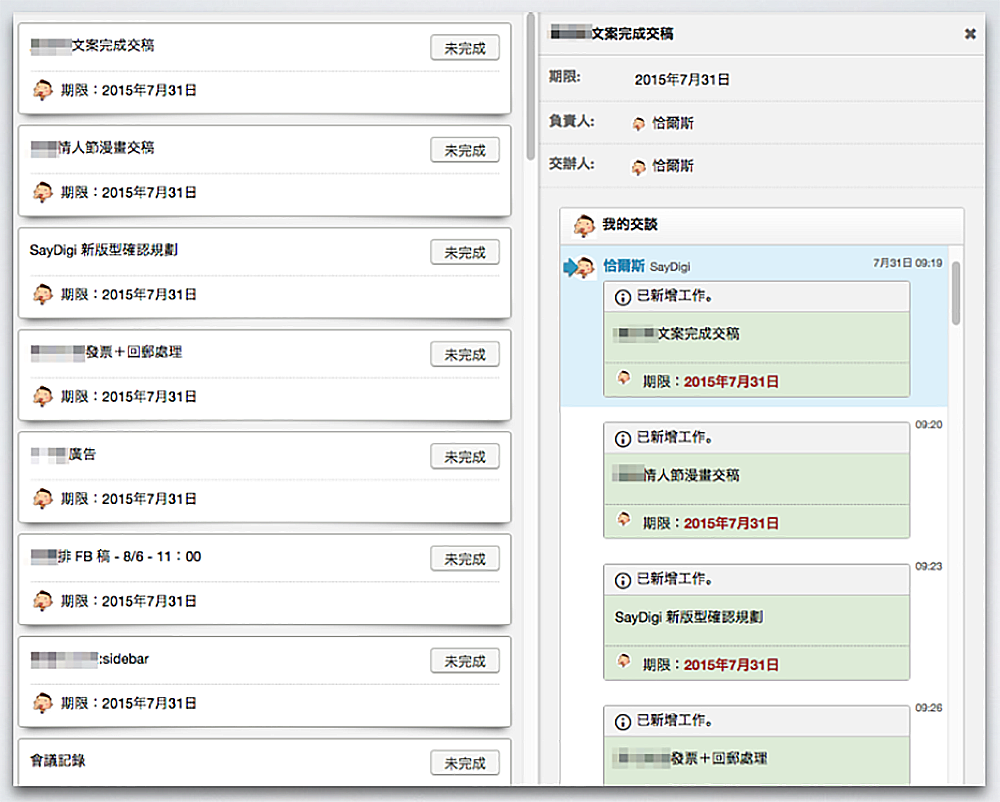Open 我的交談 conversation tab
This screenshot has height=802, width=1000.
(x=630, y=225)
